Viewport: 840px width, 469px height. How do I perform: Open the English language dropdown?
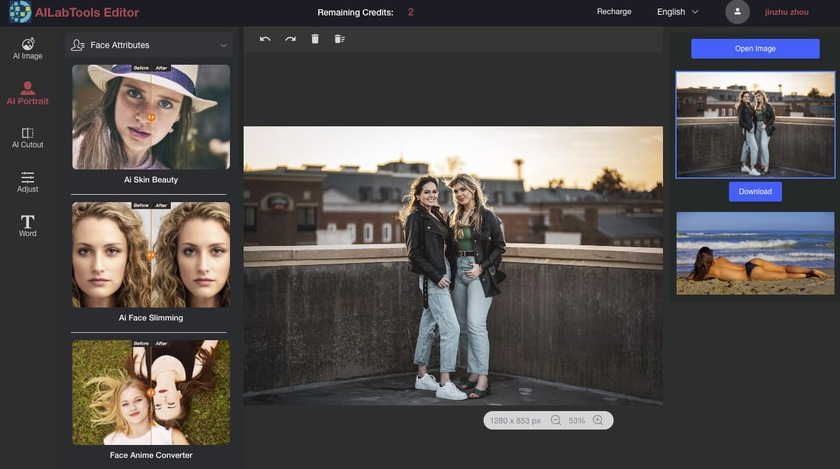pos(677,12)
